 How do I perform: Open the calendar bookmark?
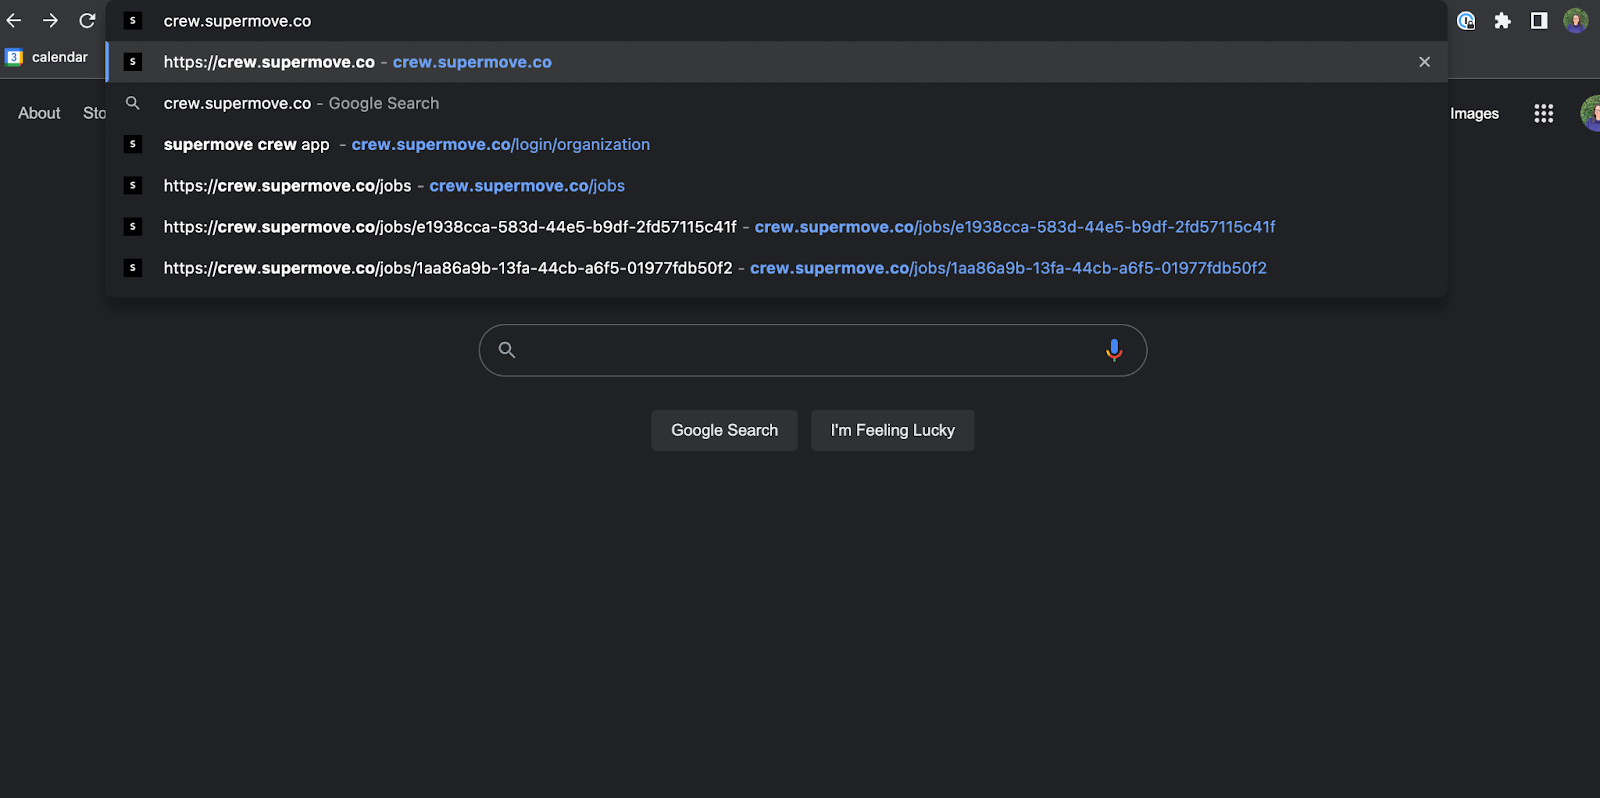click(48, 57)
